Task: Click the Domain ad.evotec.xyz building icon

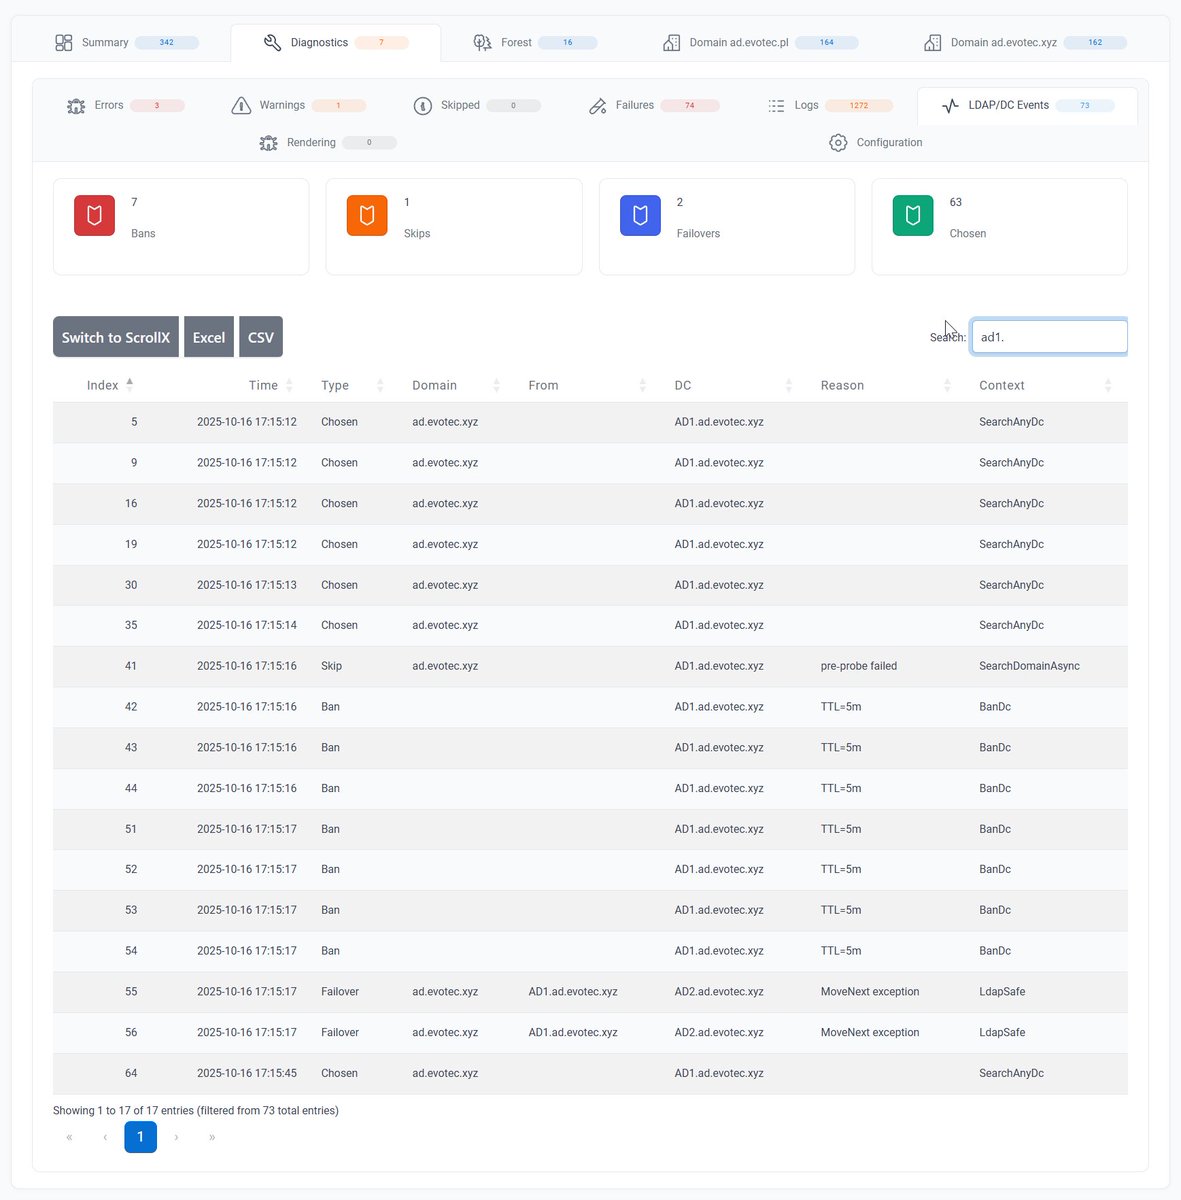Action: 932,43
